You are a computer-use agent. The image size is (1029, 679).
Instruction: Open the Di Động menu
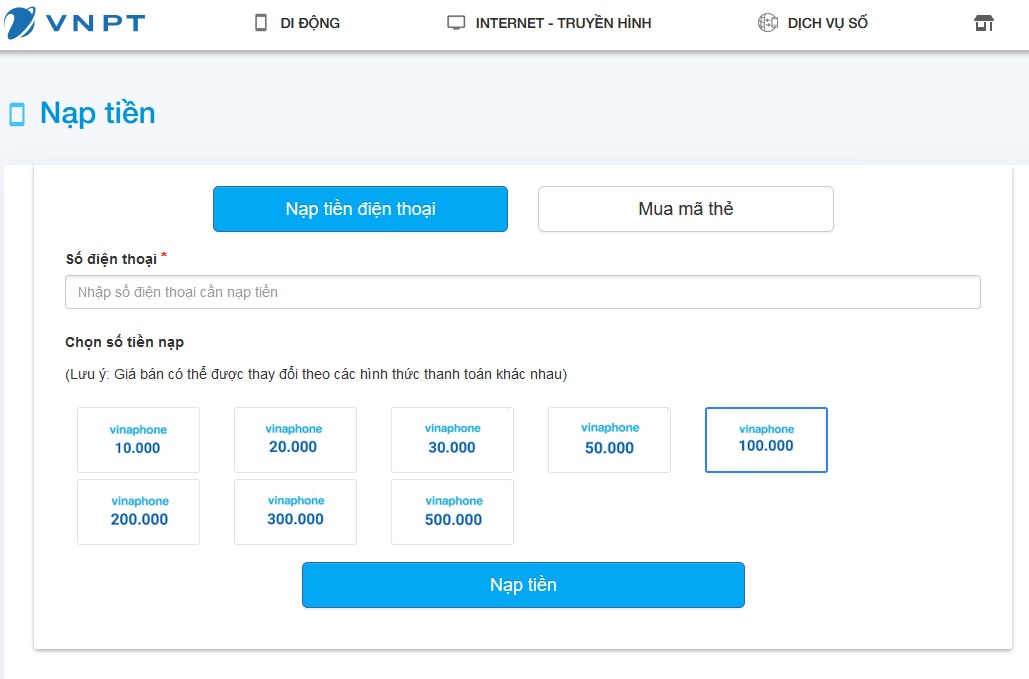pyautogui.click(x=311, y=23)
